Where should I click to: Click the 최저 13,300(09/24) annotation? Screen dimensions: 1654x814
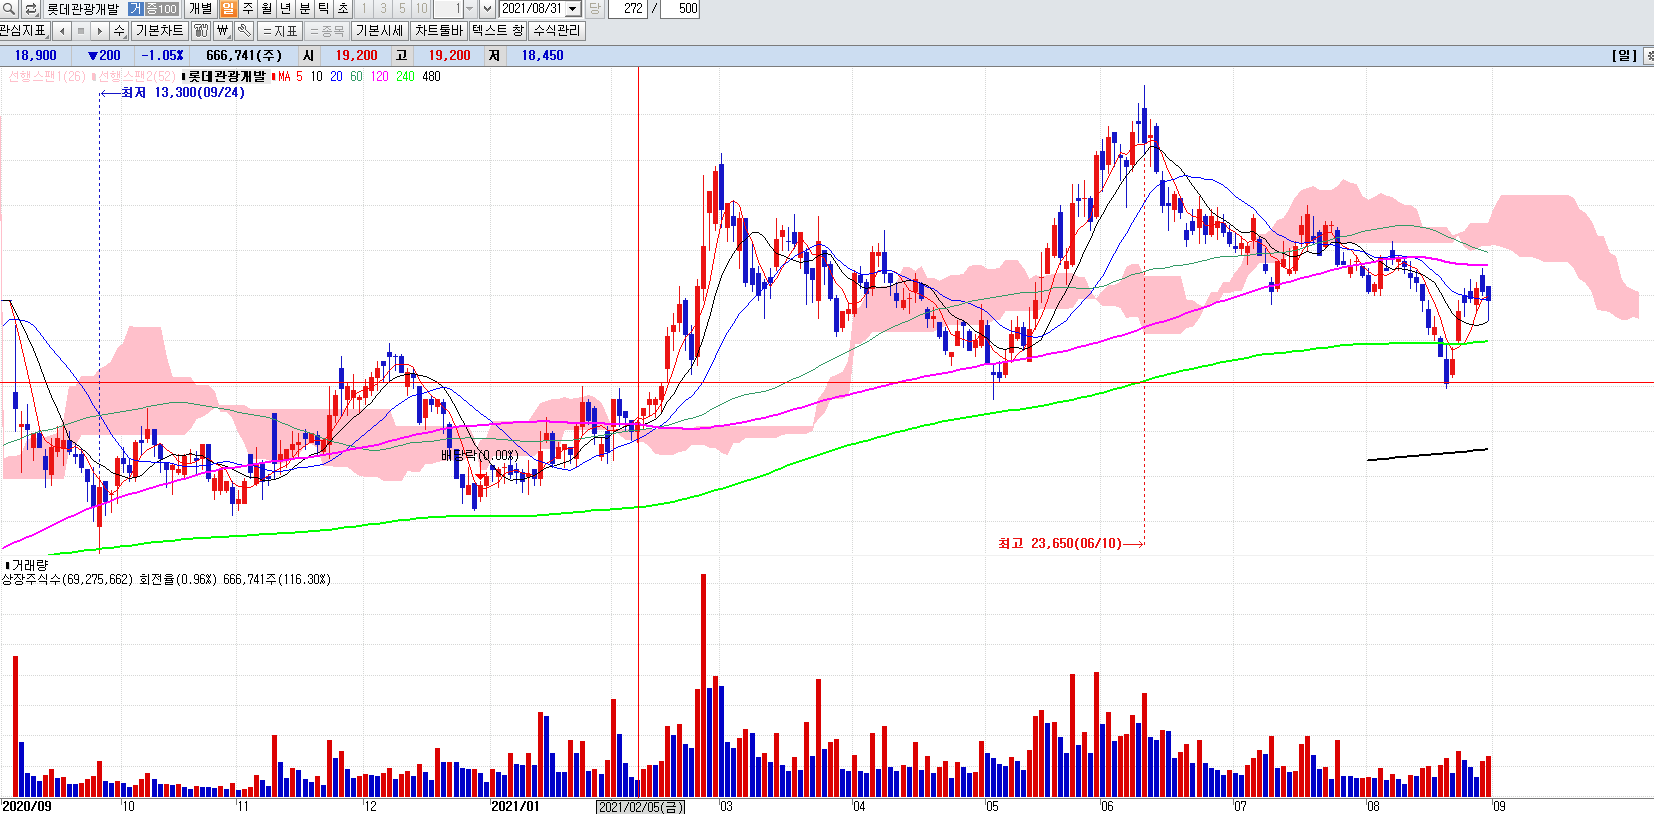(183, 92)
